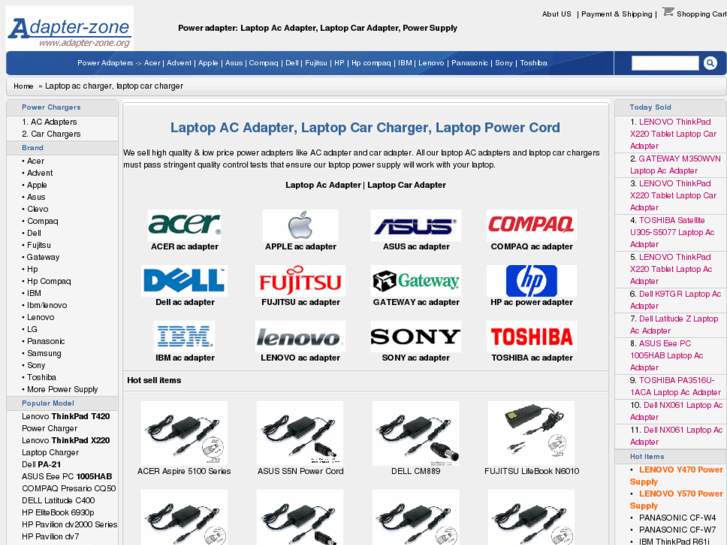Select Fujitsu in the top navigation bar

[x=316, y=63]
